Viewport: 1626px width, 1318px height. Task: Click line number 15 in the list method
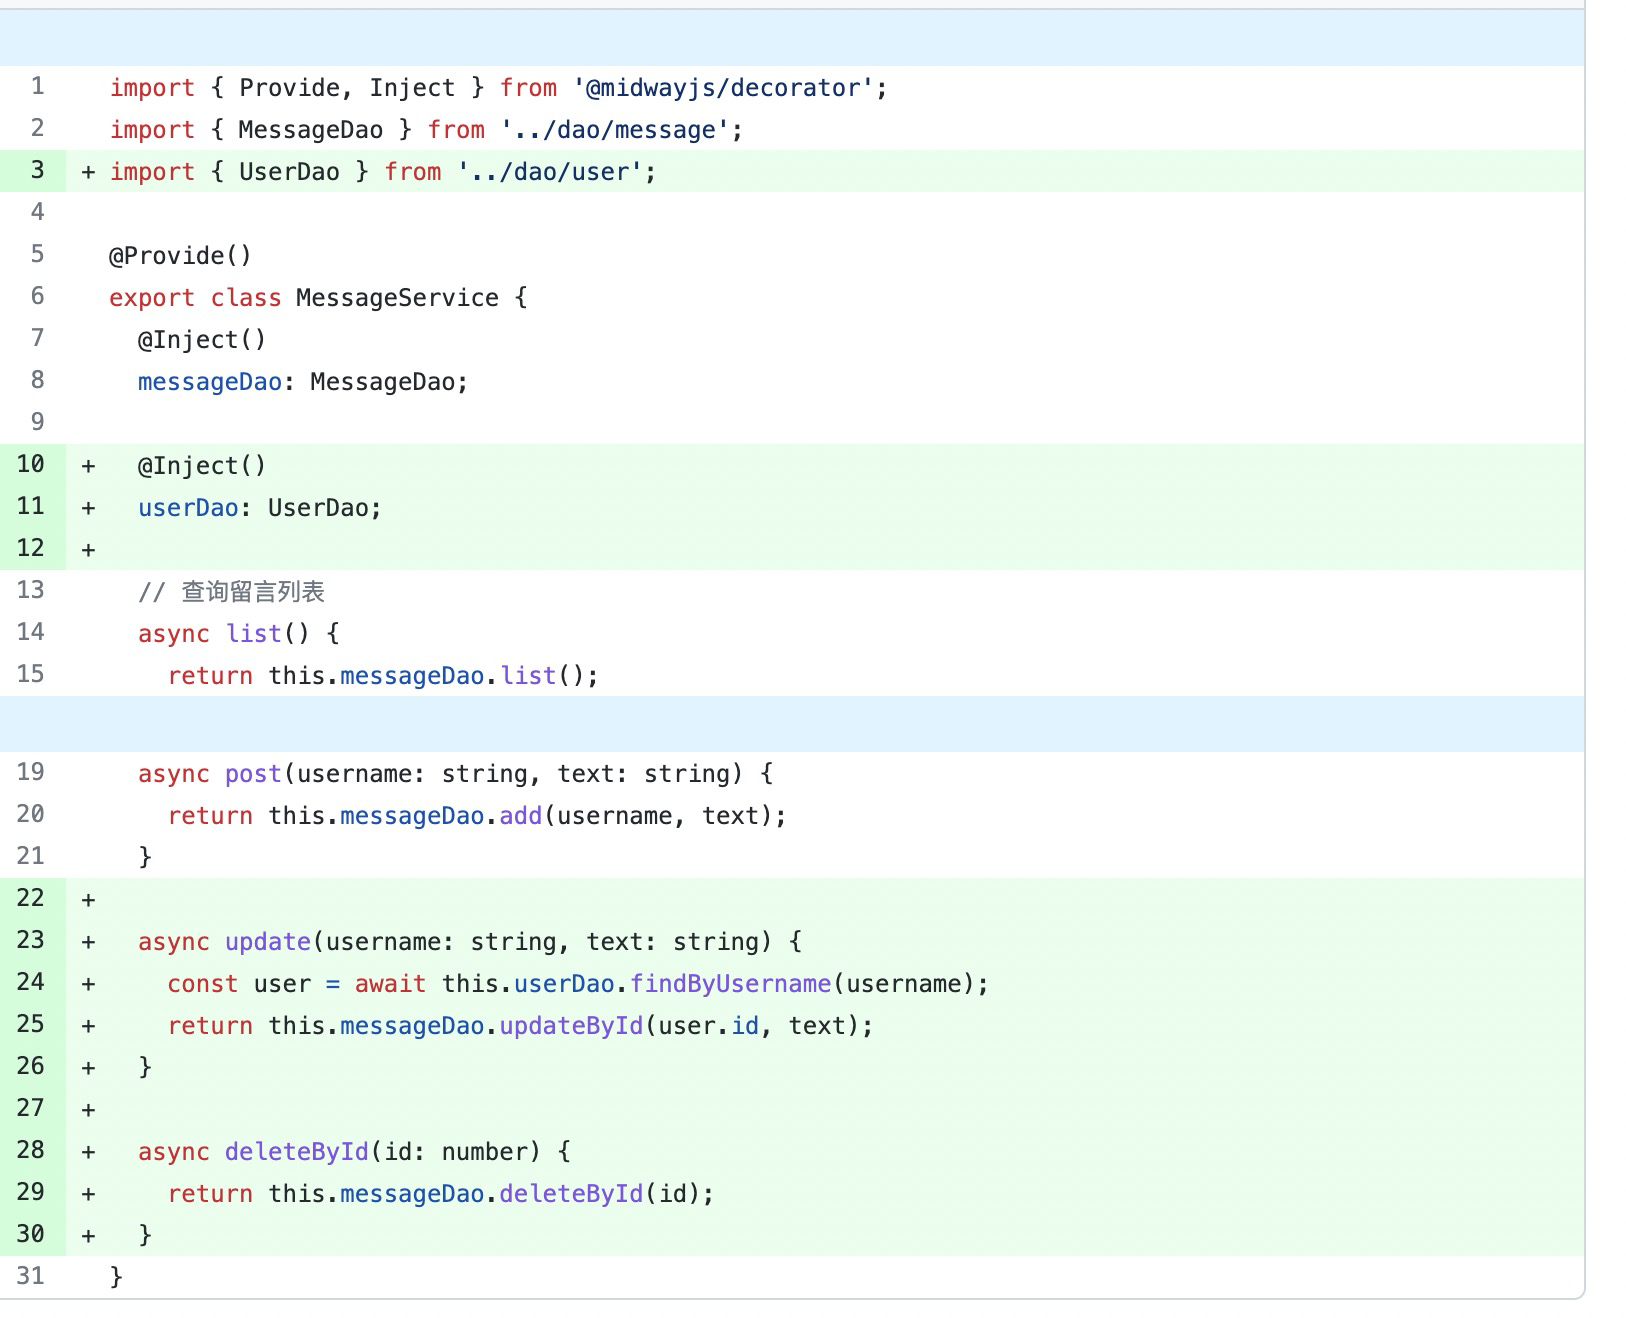pyautogui.click(x=31, y=674)
